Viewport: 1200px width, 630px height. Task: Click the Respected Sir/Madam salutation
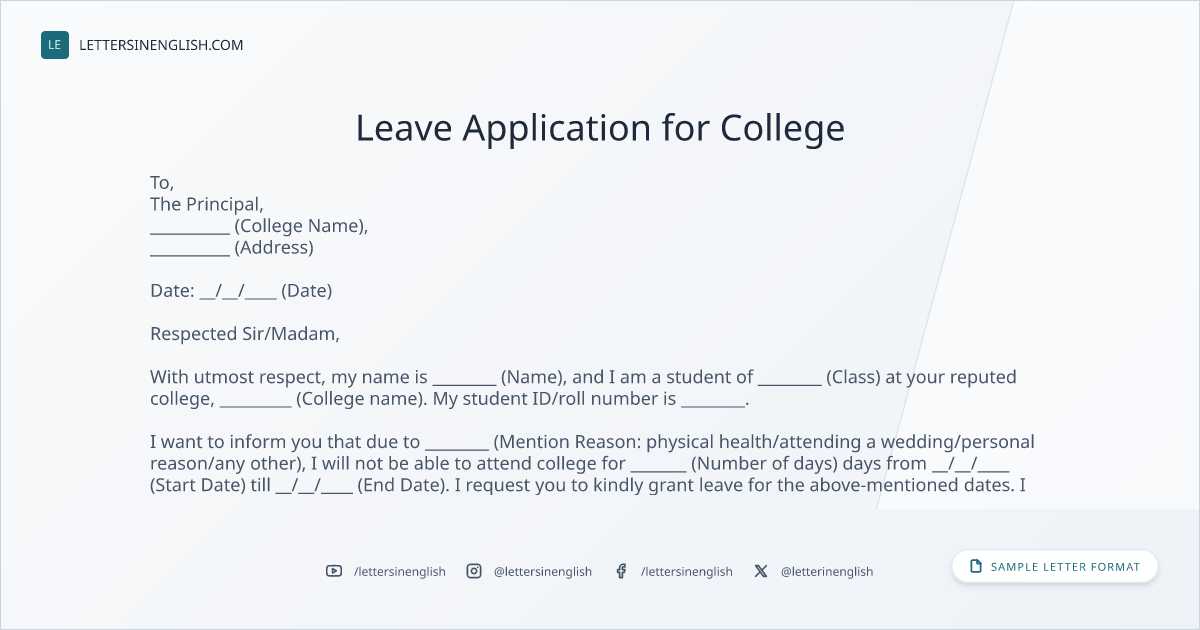point(245,334)
